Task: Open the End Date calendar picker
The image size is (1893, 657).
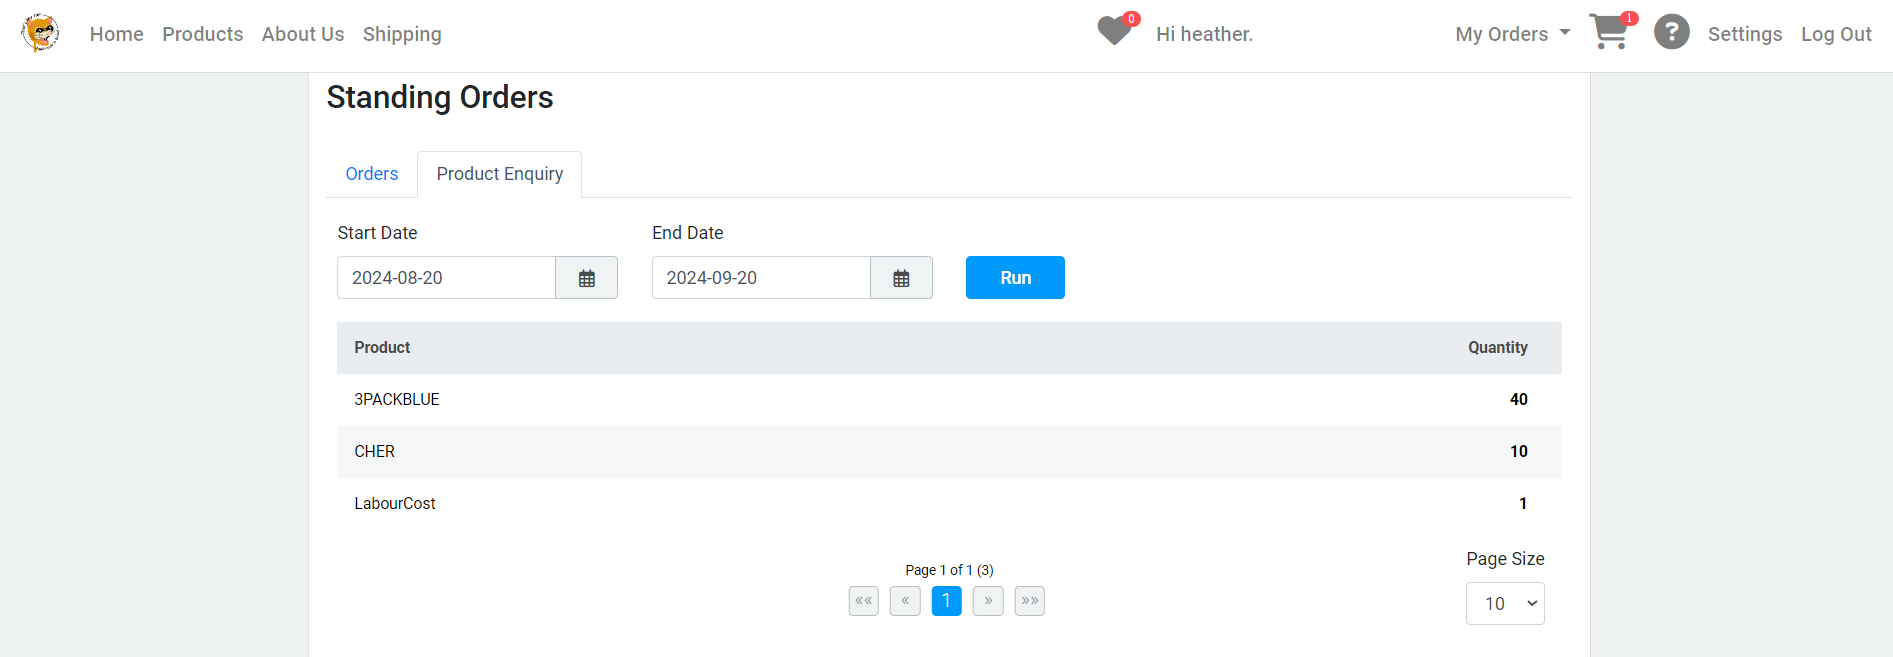Action: pyautogui.click(x=901, y=278)
